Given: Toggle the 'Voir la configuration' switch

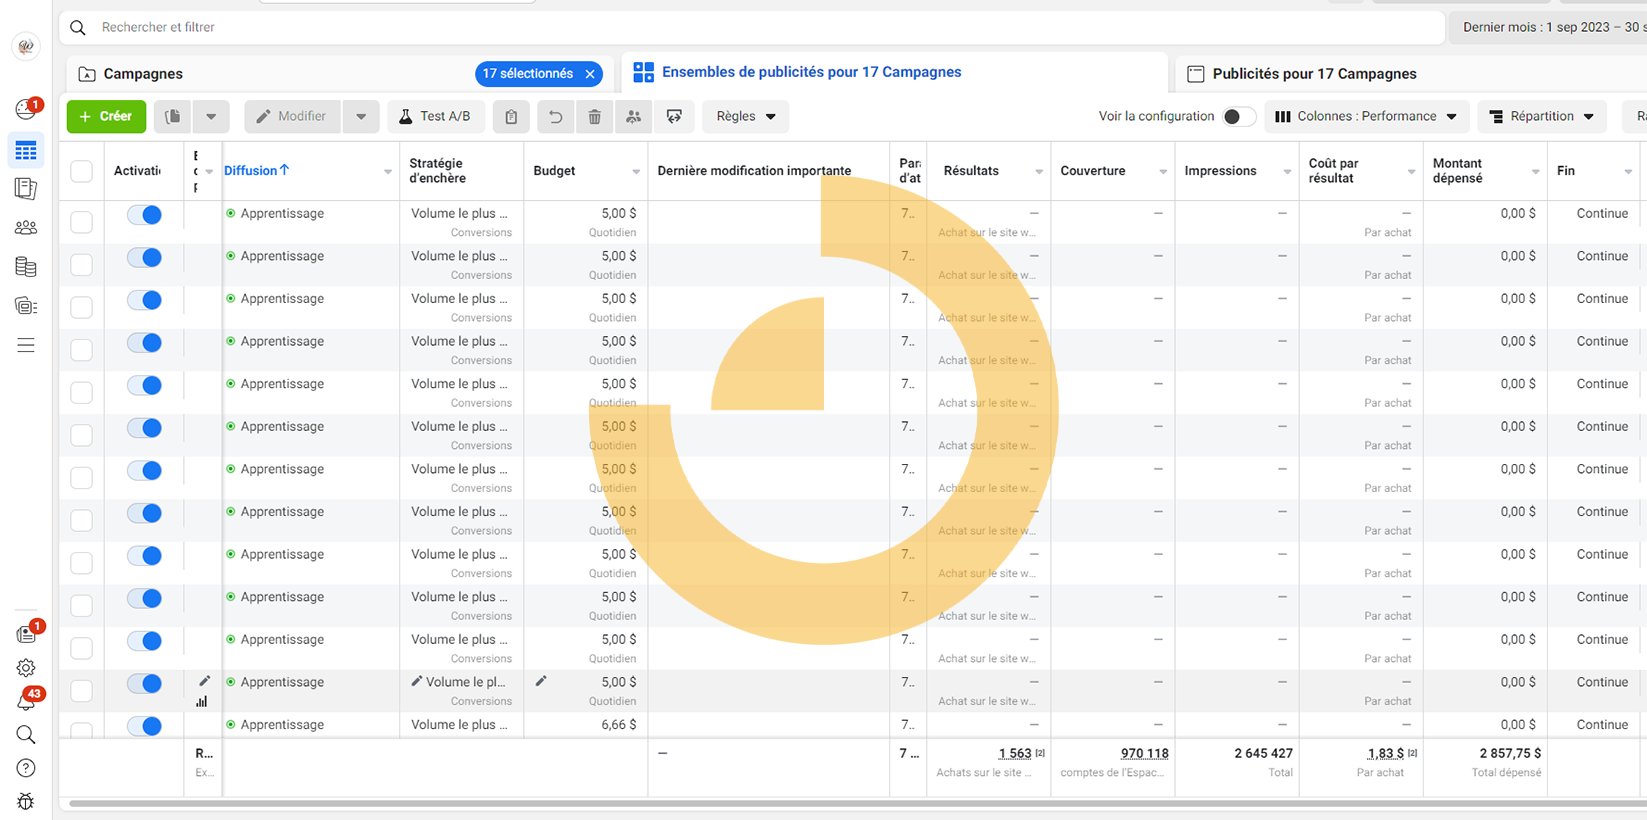Looking at the screenshot, I should click(x=1239, y=117).
